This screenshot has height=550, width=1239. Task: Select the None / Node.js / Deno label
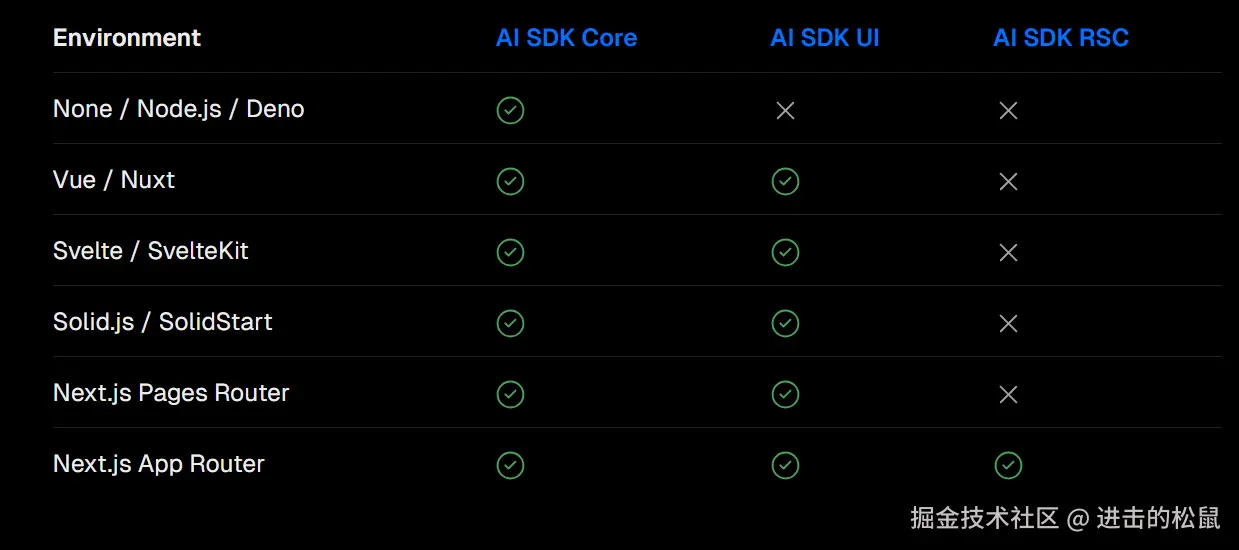coord(178,109)
